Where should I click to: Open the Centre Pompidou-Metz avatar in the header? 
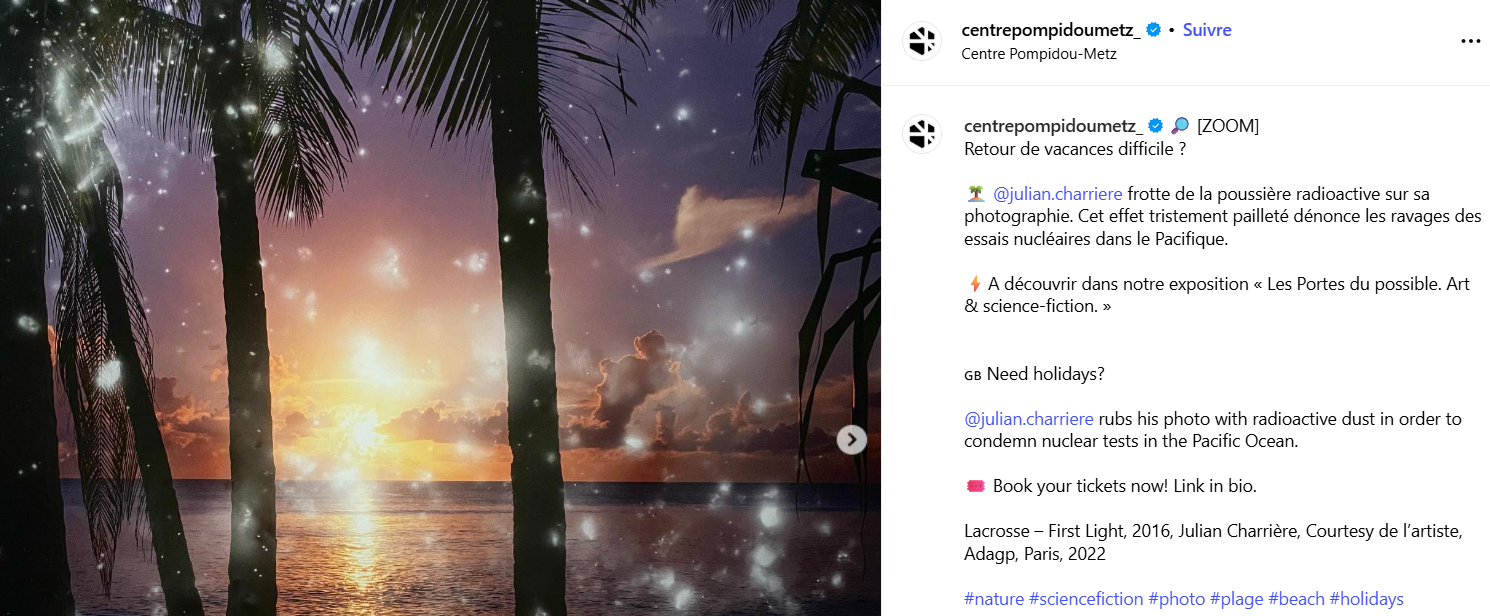(922, 41)
